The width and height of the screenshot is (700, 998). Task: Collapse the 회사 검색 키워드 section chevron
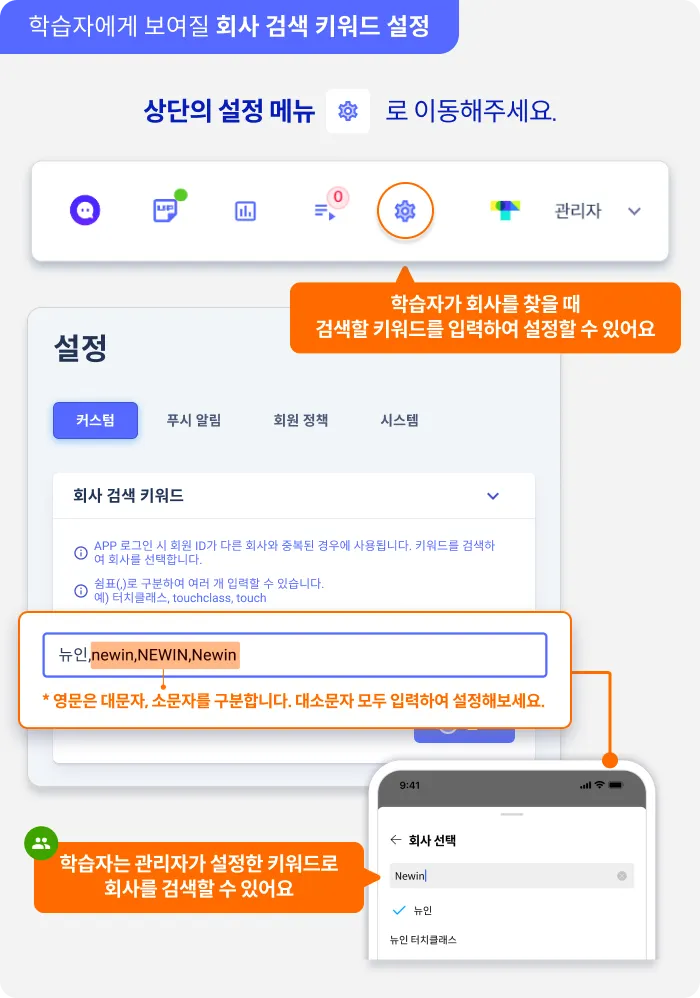(x=493, y=496)
